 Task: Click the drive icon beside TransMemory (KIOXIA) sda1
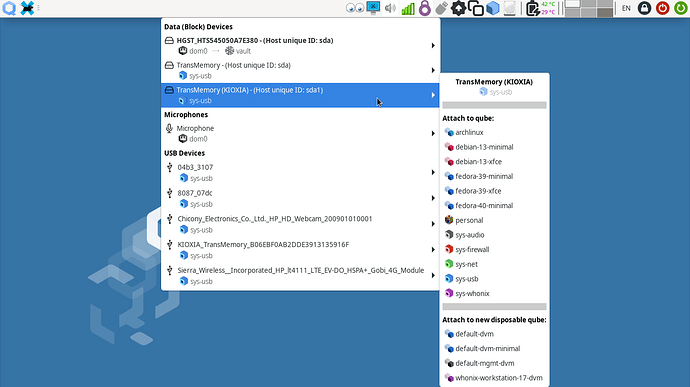click(169, 90)
